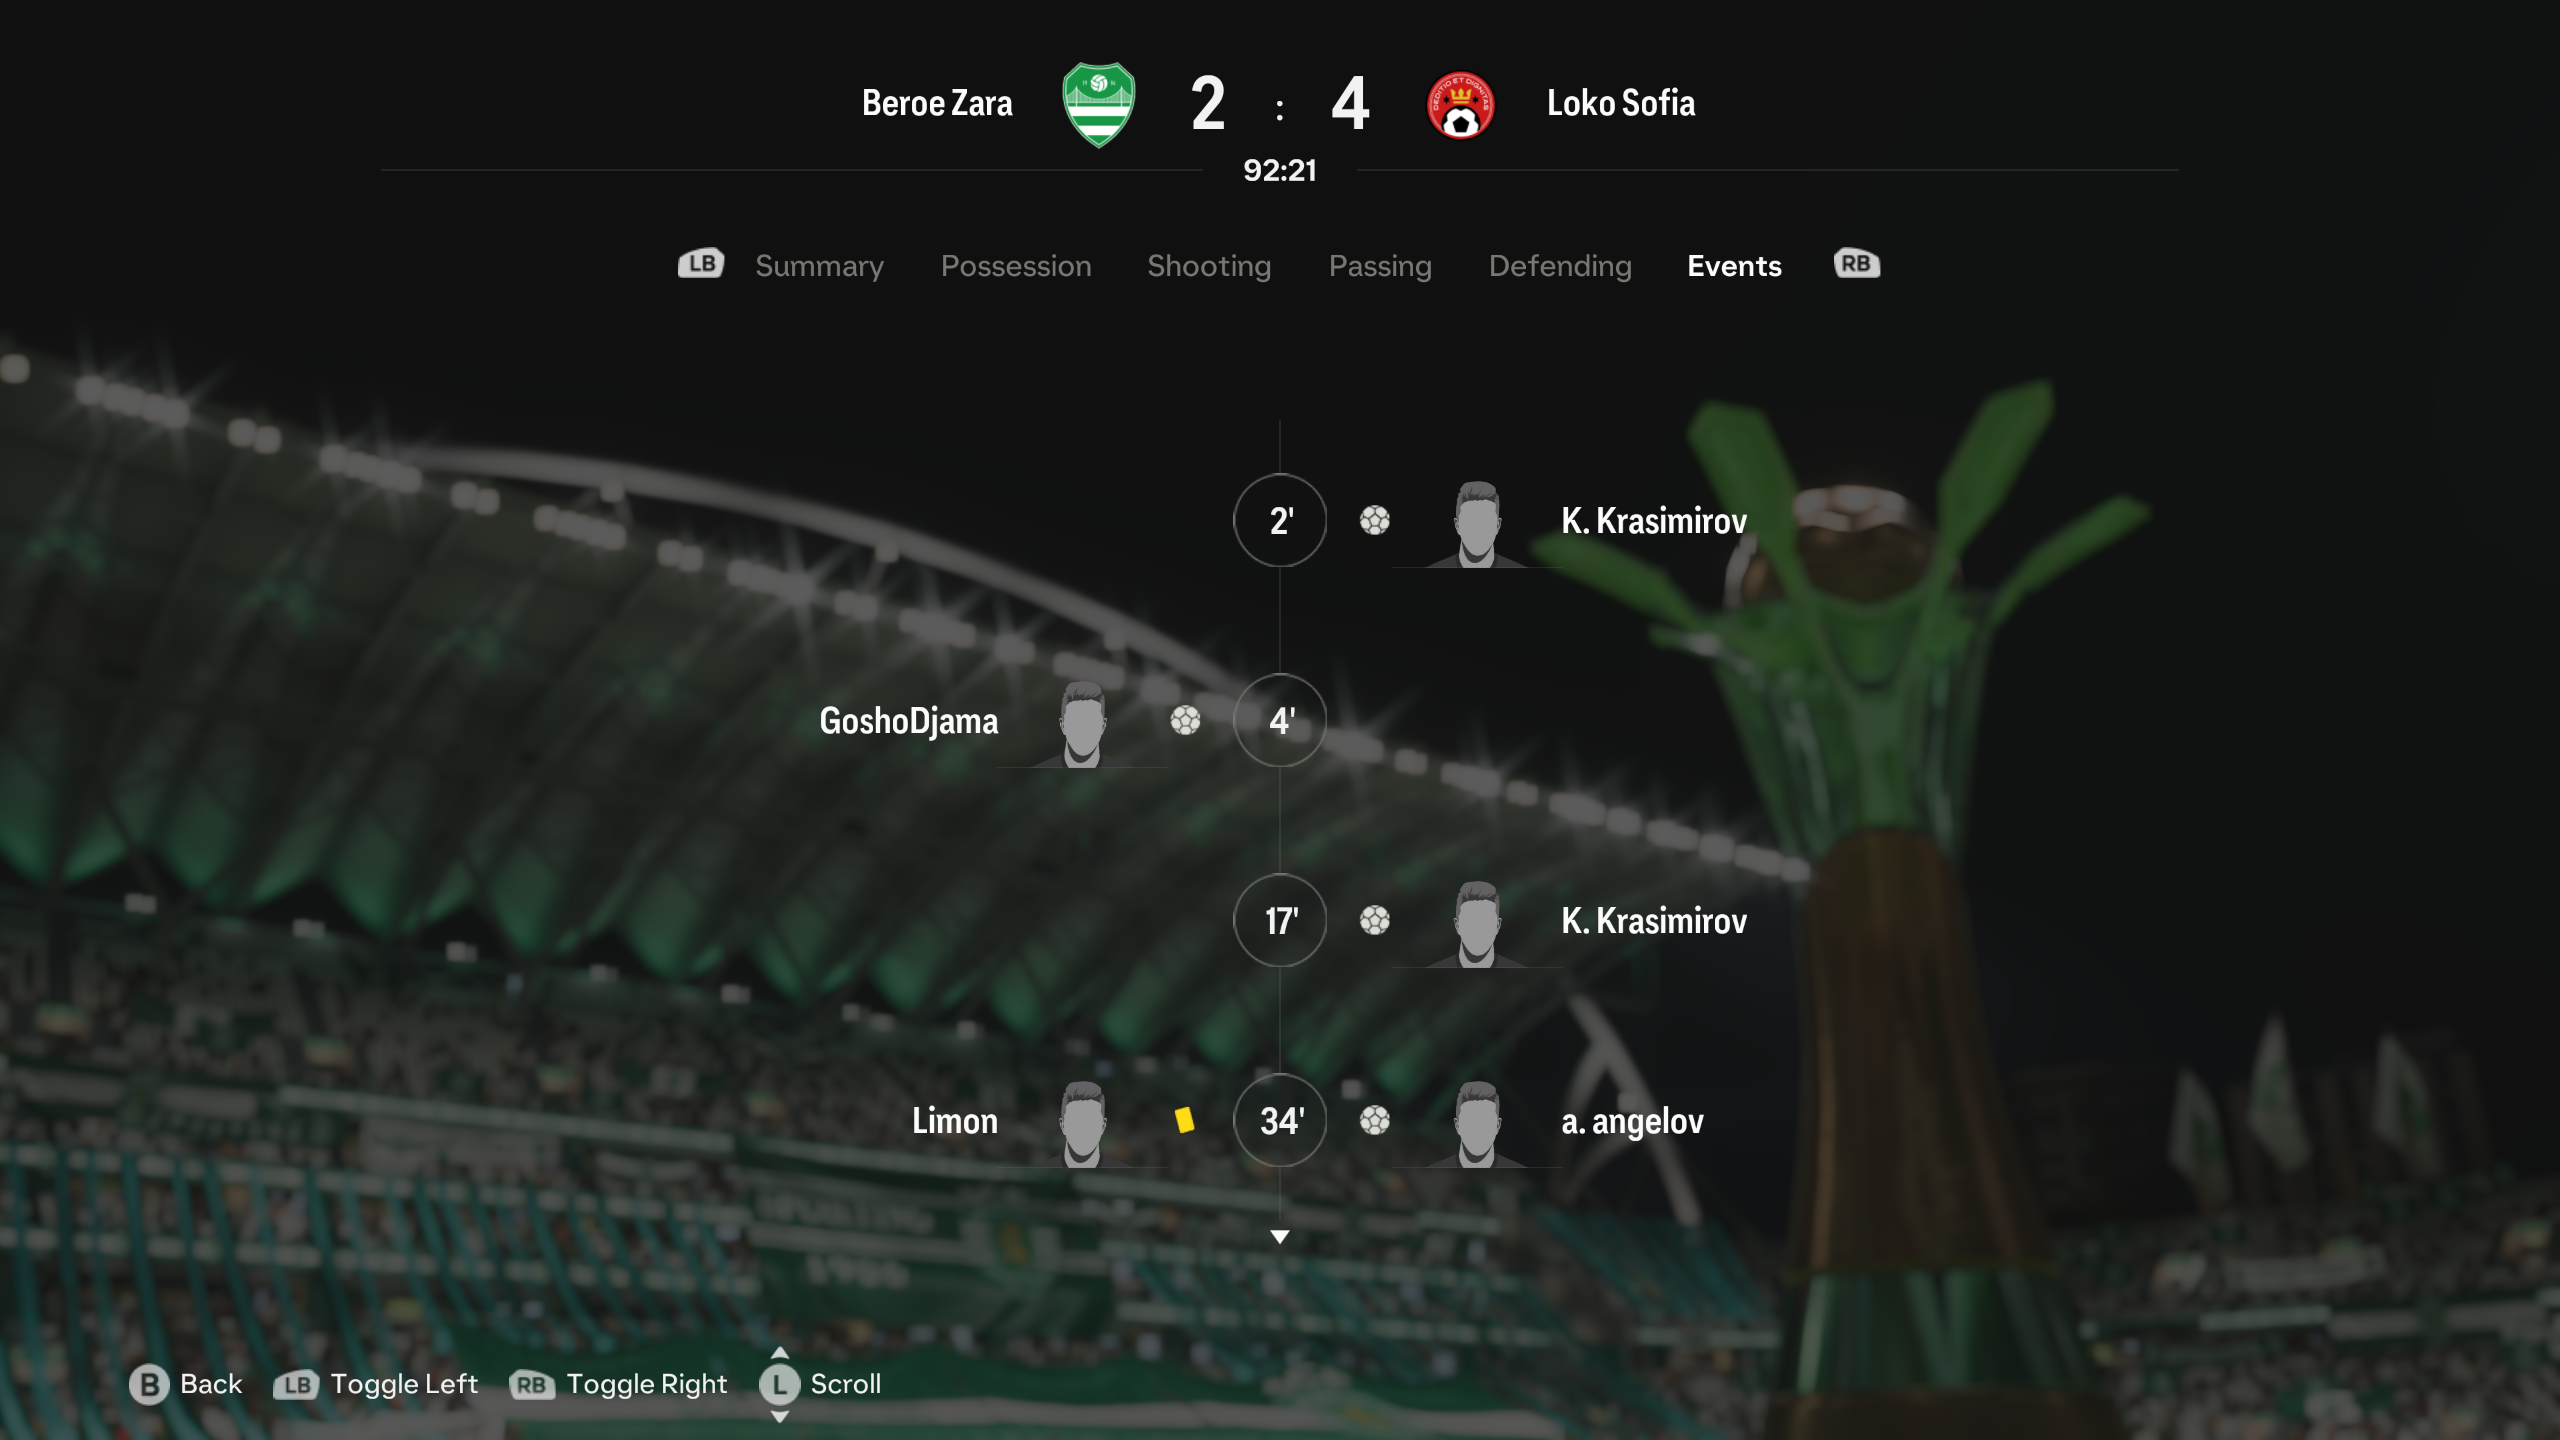Click the Scroll stick up arrow
The image size is (2560, 1440).
780,1353
